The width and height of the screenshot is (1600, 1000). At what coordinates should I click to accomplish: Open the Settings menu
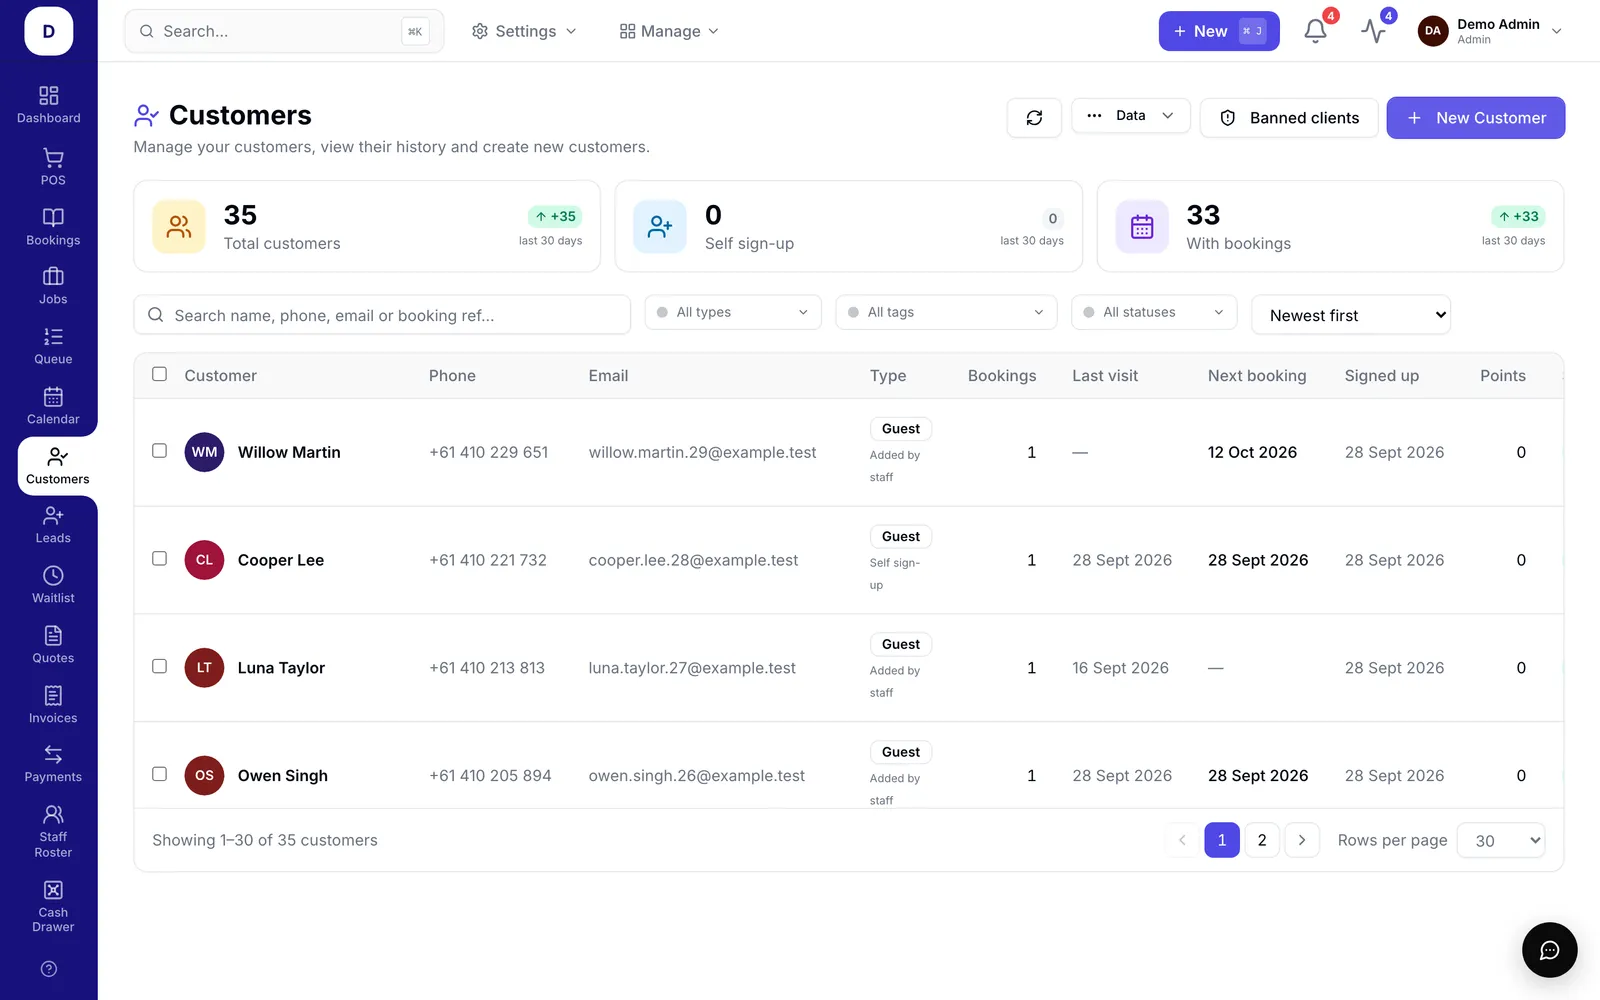pyautogui.click(x=524, y=31)
